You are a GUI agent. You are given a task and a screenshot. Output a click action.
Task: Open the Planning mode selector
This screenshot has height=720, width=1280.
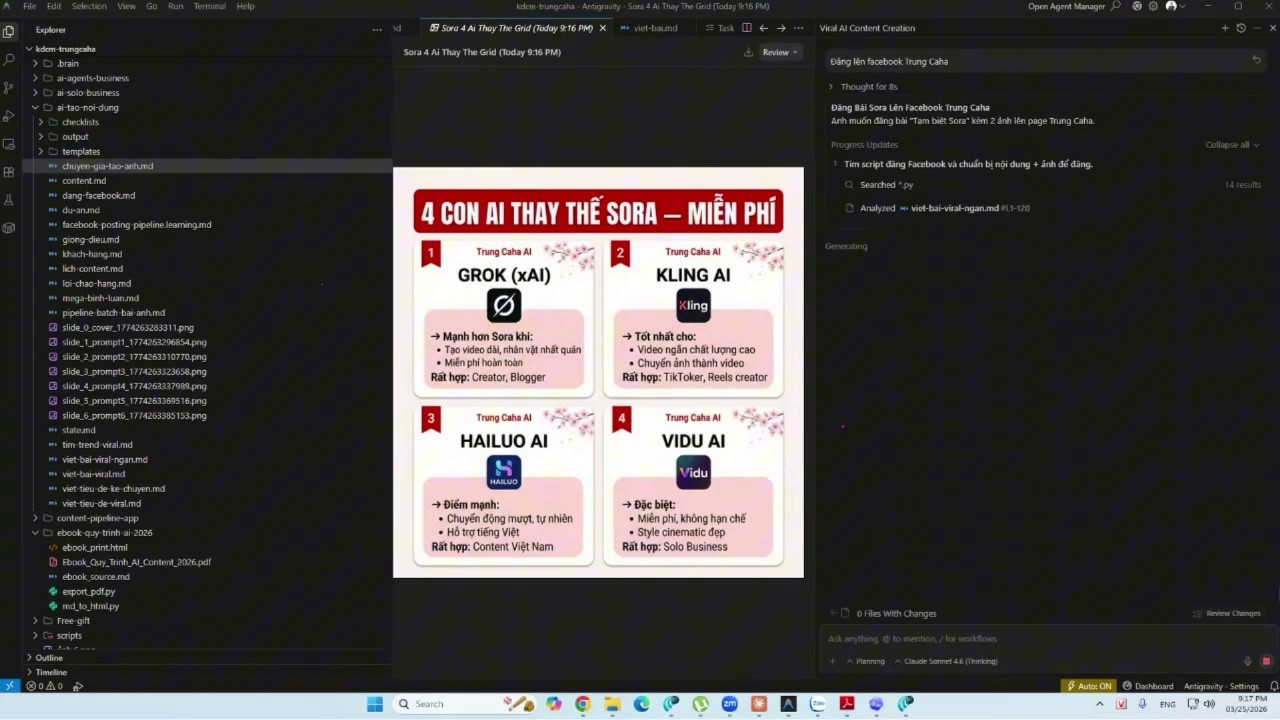[x=866, y=661]
